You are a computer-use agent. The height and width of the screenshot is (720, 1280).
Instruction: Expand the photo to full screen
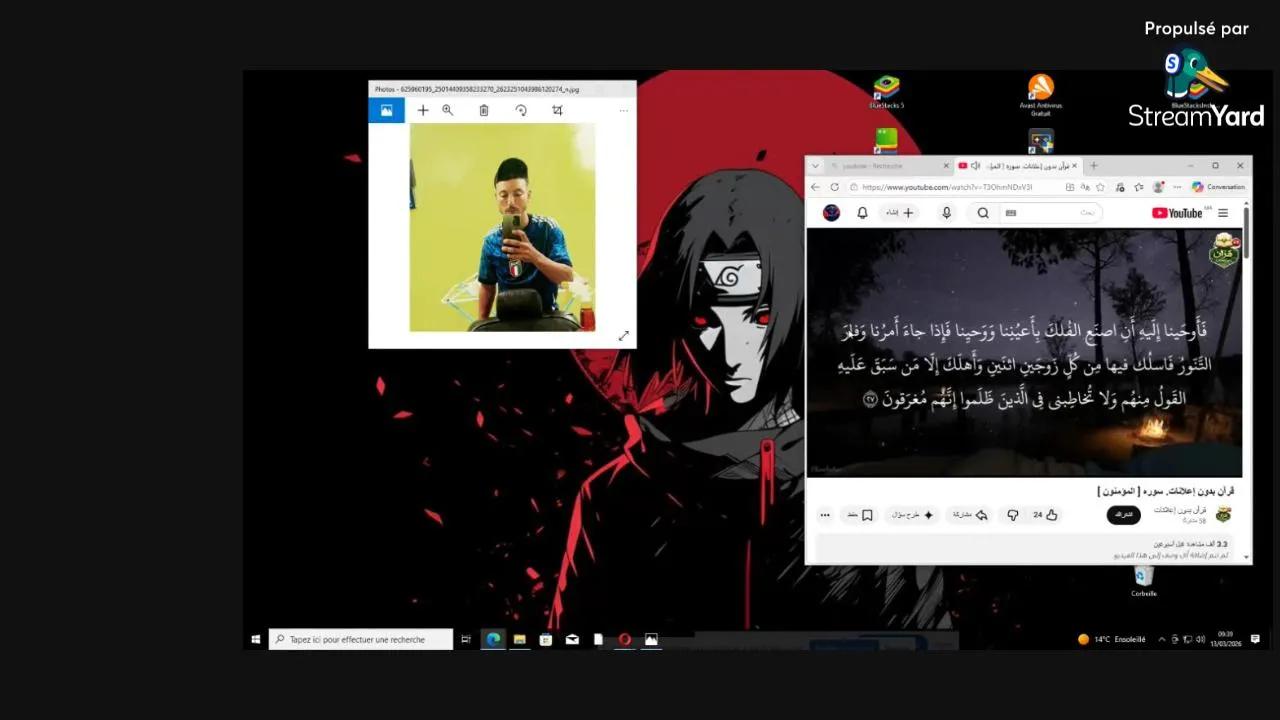[x=623, y=336]
